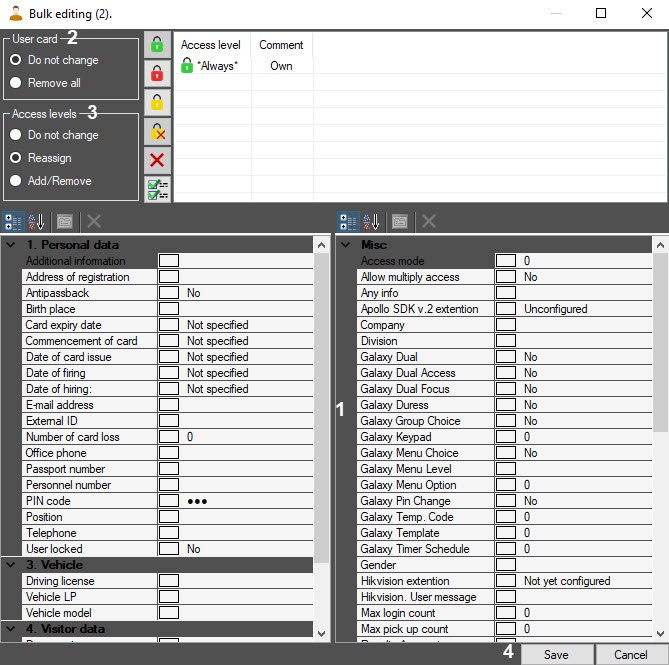
Task: Collapse the '1. Personal data' category
Action: point(11,245)
